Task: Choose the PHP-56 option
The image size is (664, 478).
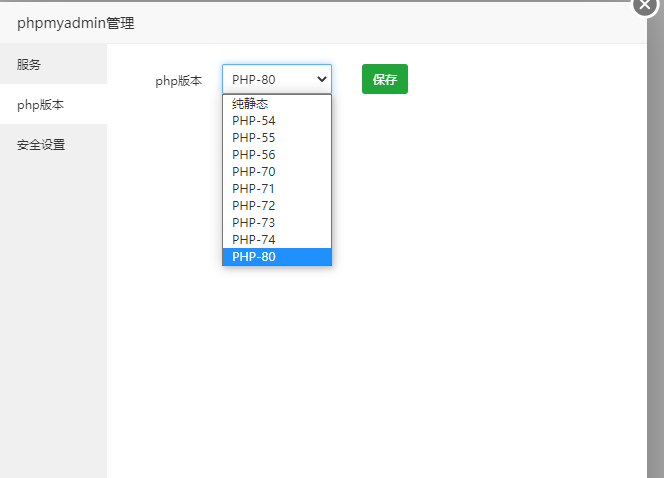Action: 277,155
